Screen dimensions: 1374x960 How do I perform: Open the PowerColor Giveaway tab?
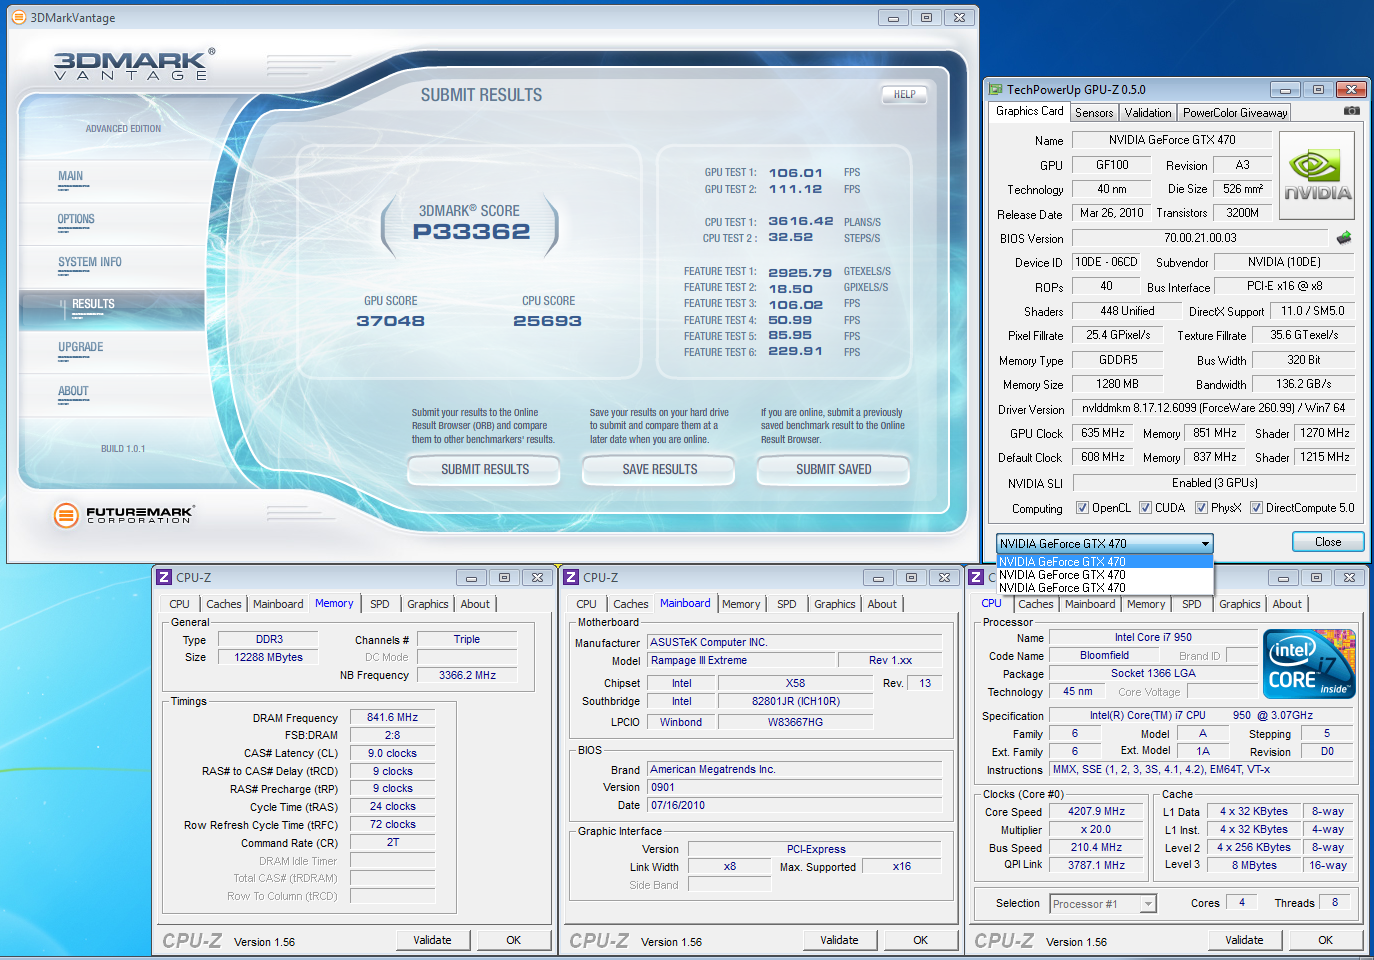(x=1234, y=113)
